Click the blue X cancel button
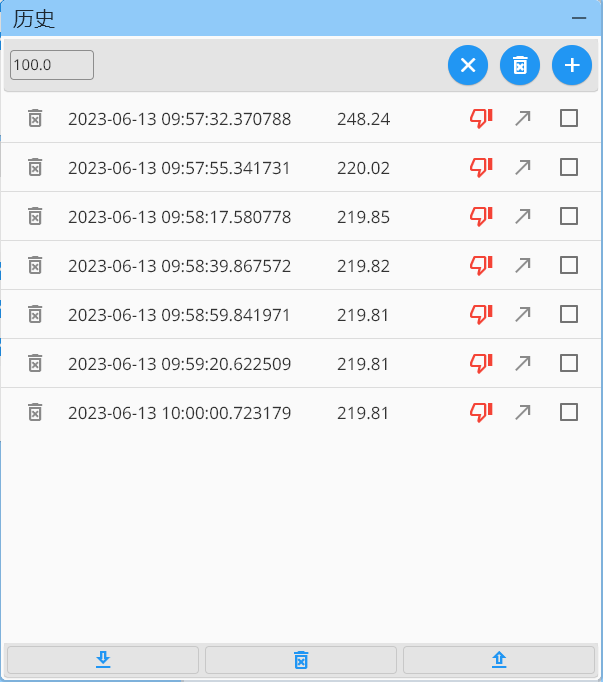The width and height of the screenshot is (603, 682). 468,65
